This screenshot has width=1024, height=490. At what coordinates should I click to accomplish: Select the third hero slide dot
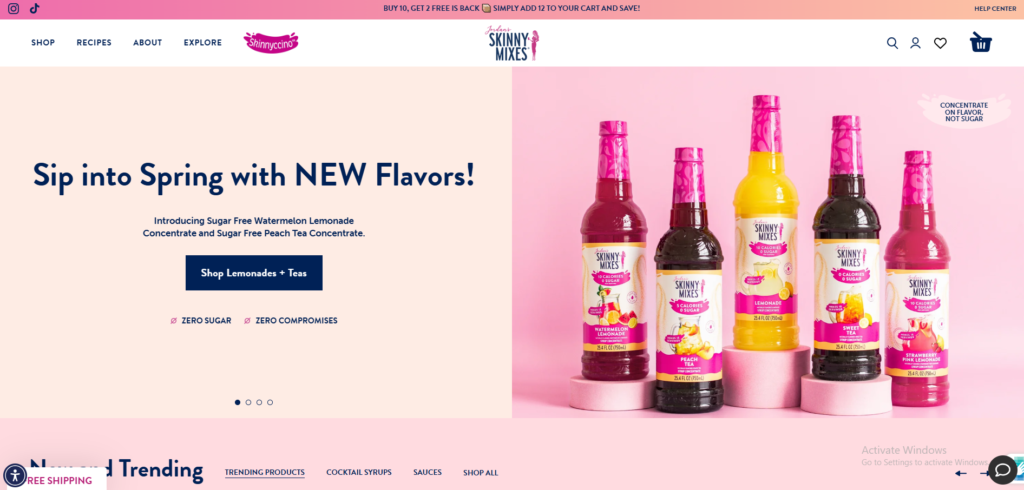(259, 402)
